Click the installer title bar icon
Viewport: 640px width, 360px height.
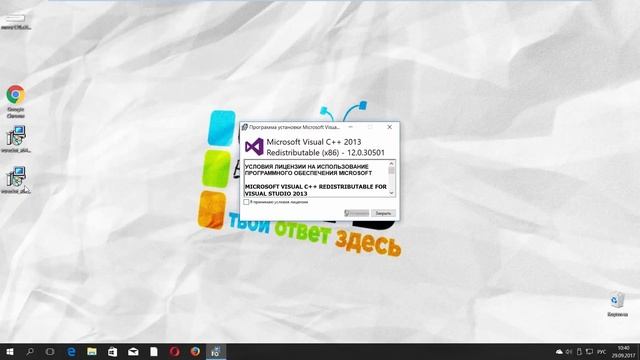point(244,127)
